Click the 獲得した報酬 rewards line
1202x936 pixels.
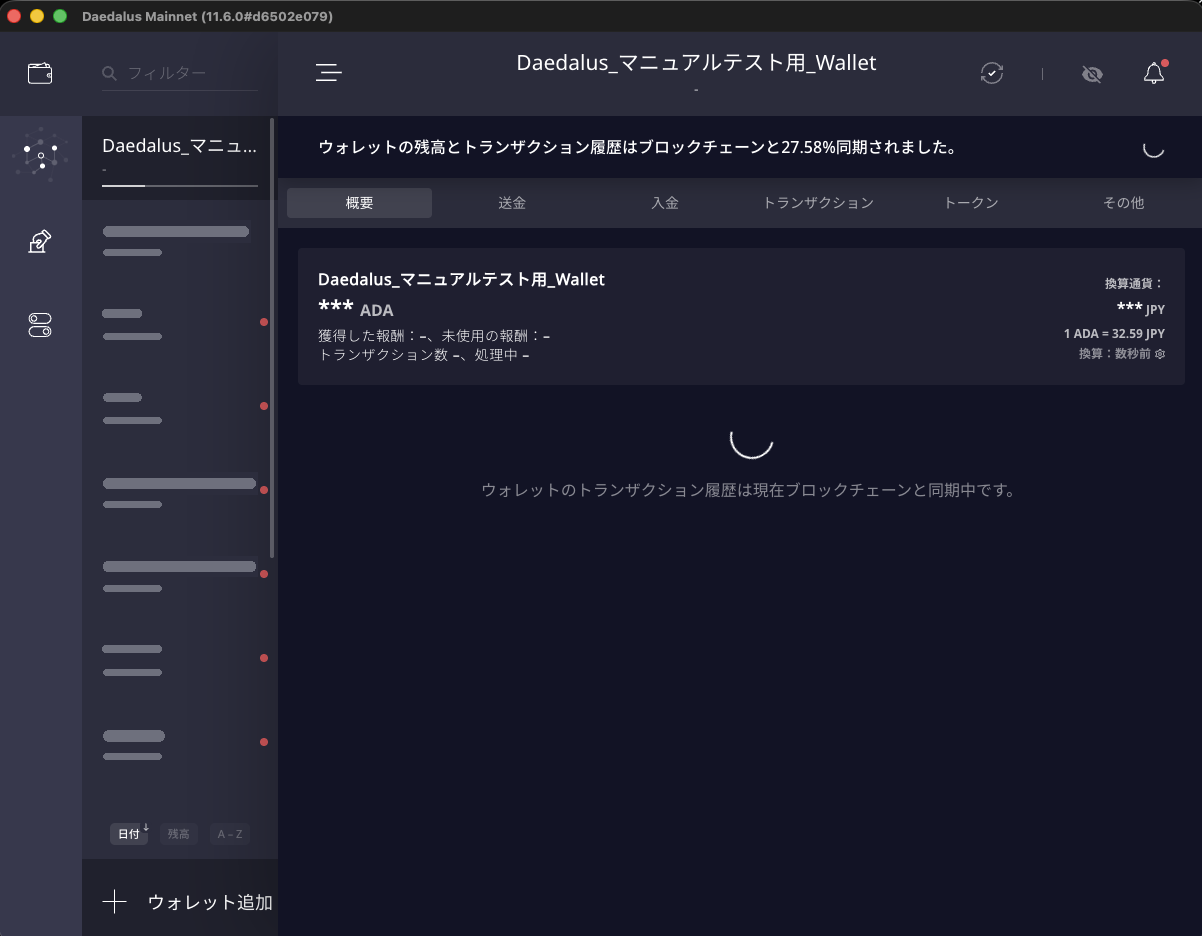434,336
